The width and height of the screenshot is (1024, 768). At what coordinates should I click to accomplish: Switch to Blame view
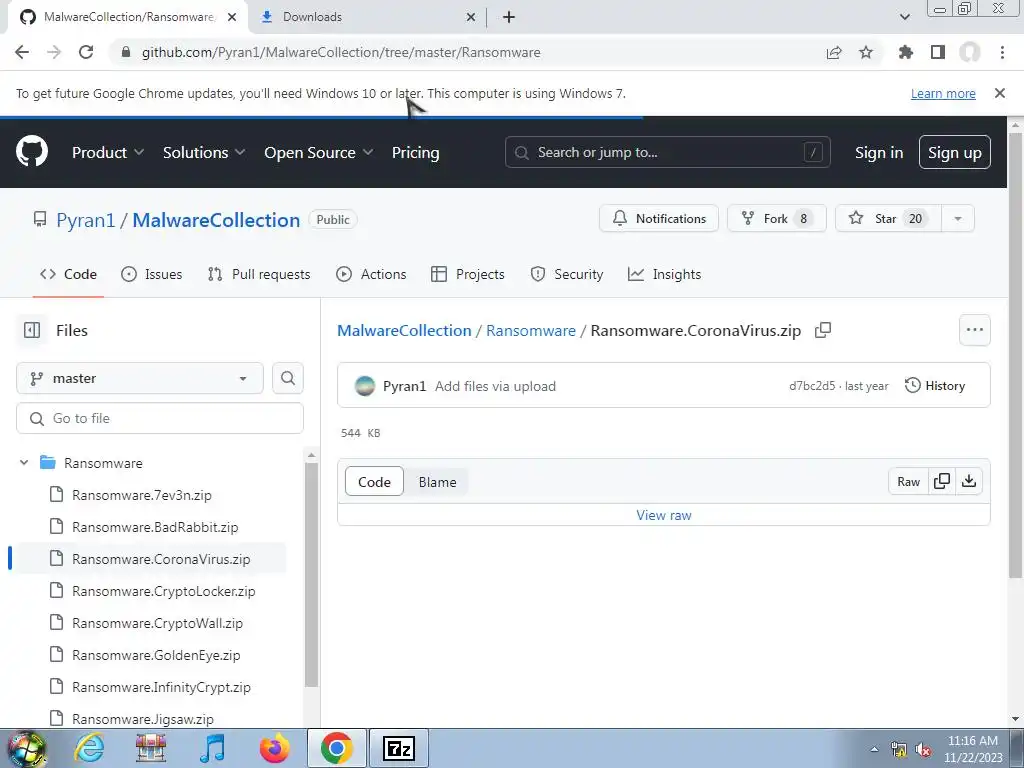[x=438, y=482]
